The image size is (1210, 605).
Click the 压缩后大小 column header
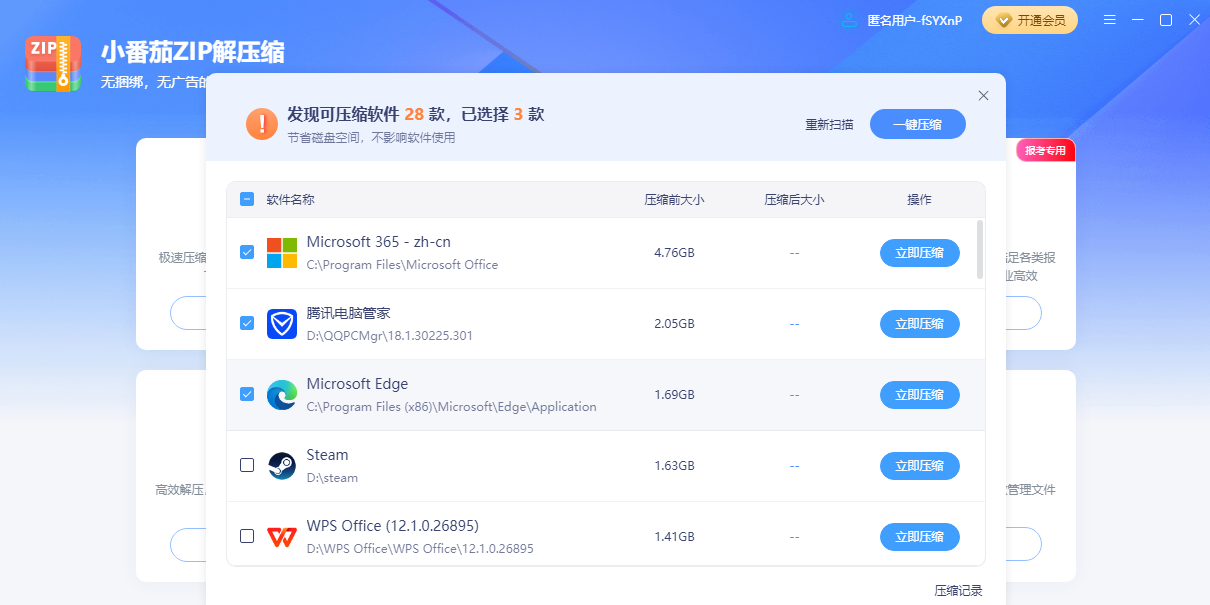click(794, 200)
